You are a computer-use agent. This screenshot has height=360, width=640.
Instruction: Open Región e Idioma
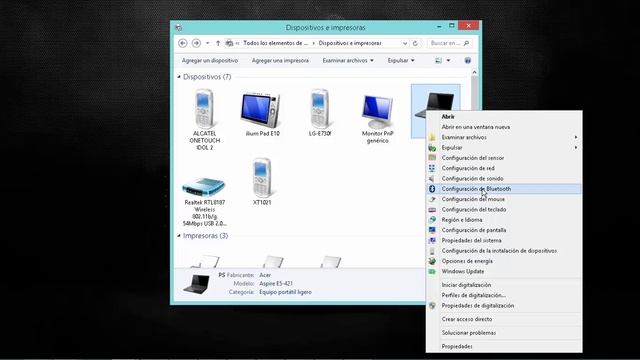(x=462, y=220)
